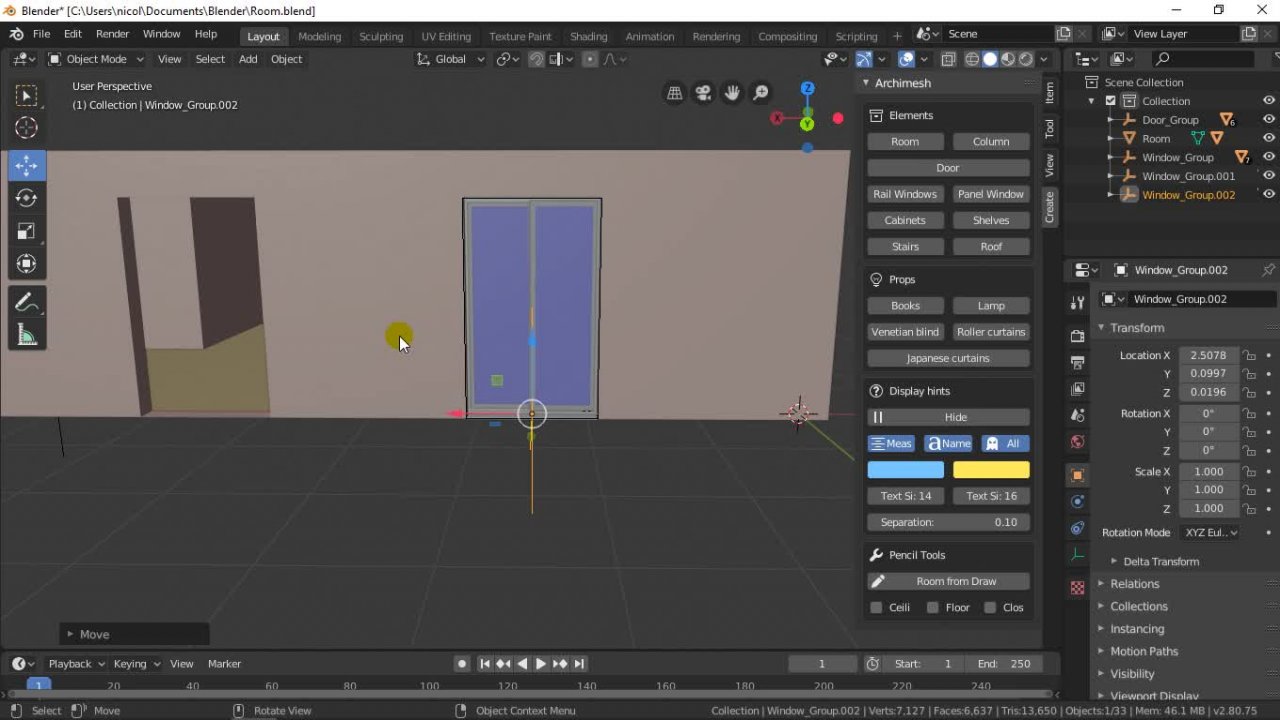Click the Room from Draw button

956,581
